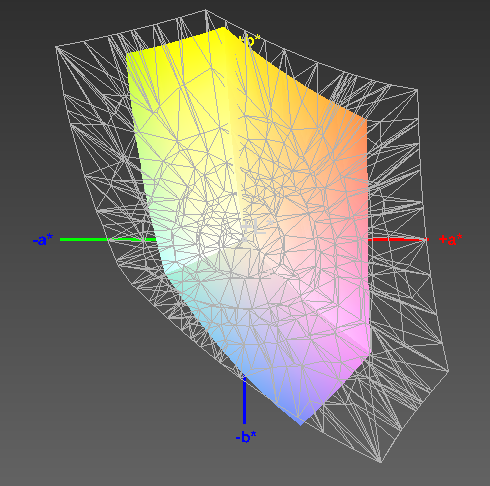Click the red +a* axis line
This screenshot has height=486, width=490.
coord(398,240)
